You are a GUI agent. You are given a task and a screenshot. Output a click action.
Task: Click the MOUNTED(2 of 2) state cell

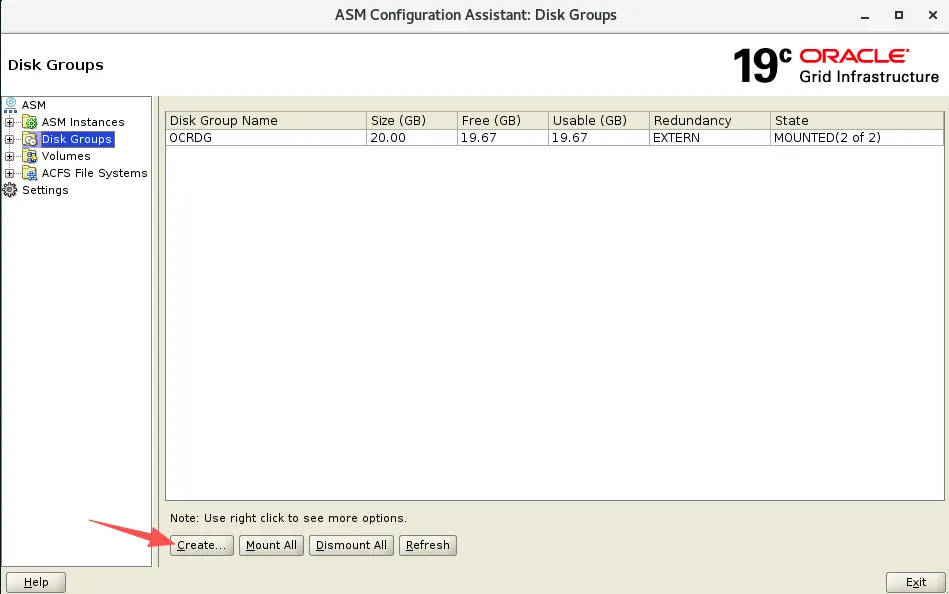[x=857, y=137]
